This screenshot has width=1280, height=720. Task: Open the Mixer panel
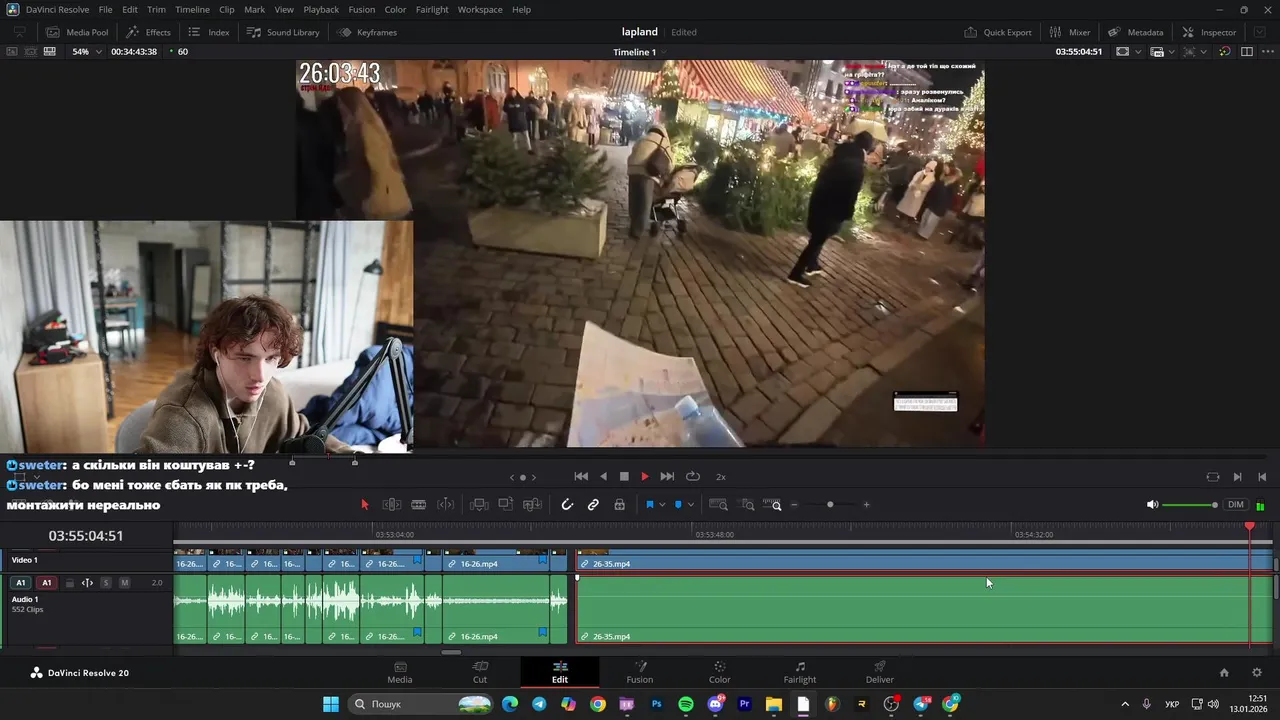[1069, 32]
